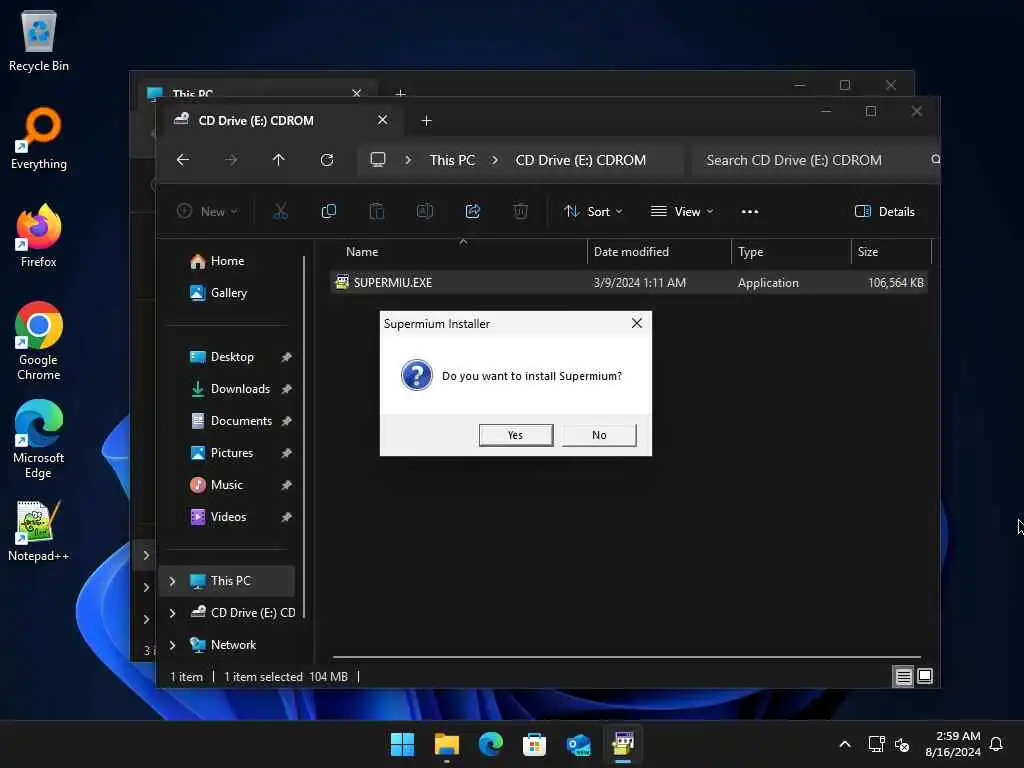The height and width of the screenshot is (768, 1024).
Task: Switch to details list view in status bar
Action: click(903, 677)
